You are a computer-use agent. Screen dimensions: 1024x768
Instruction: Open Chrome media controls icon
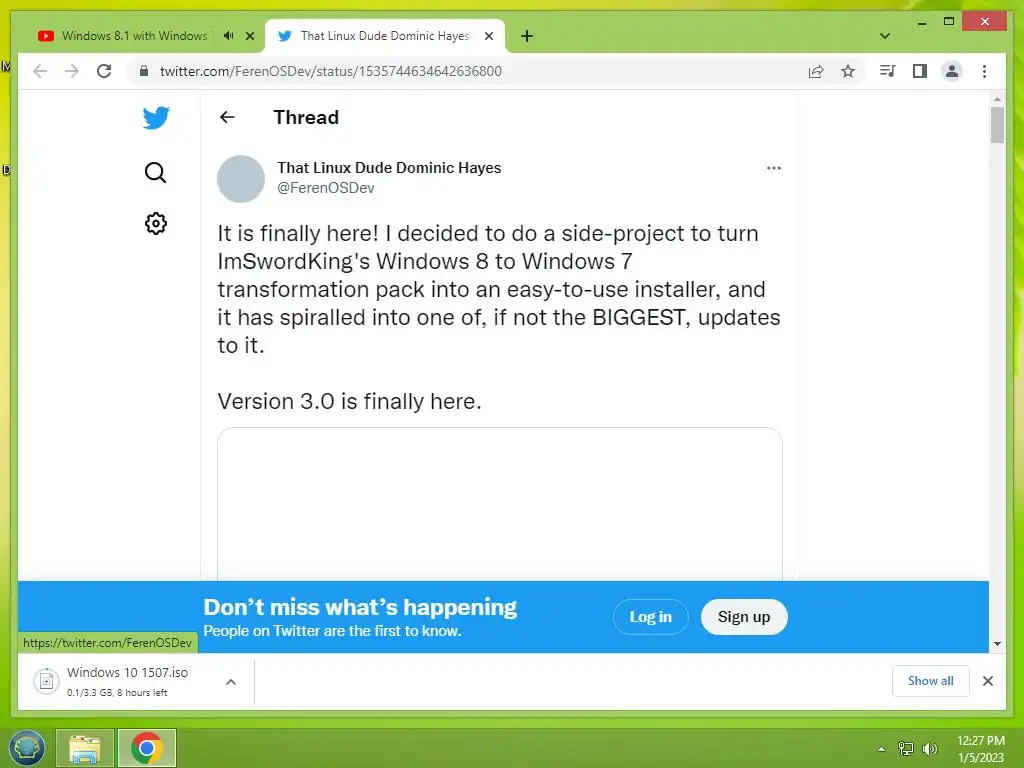coord(887,71)
